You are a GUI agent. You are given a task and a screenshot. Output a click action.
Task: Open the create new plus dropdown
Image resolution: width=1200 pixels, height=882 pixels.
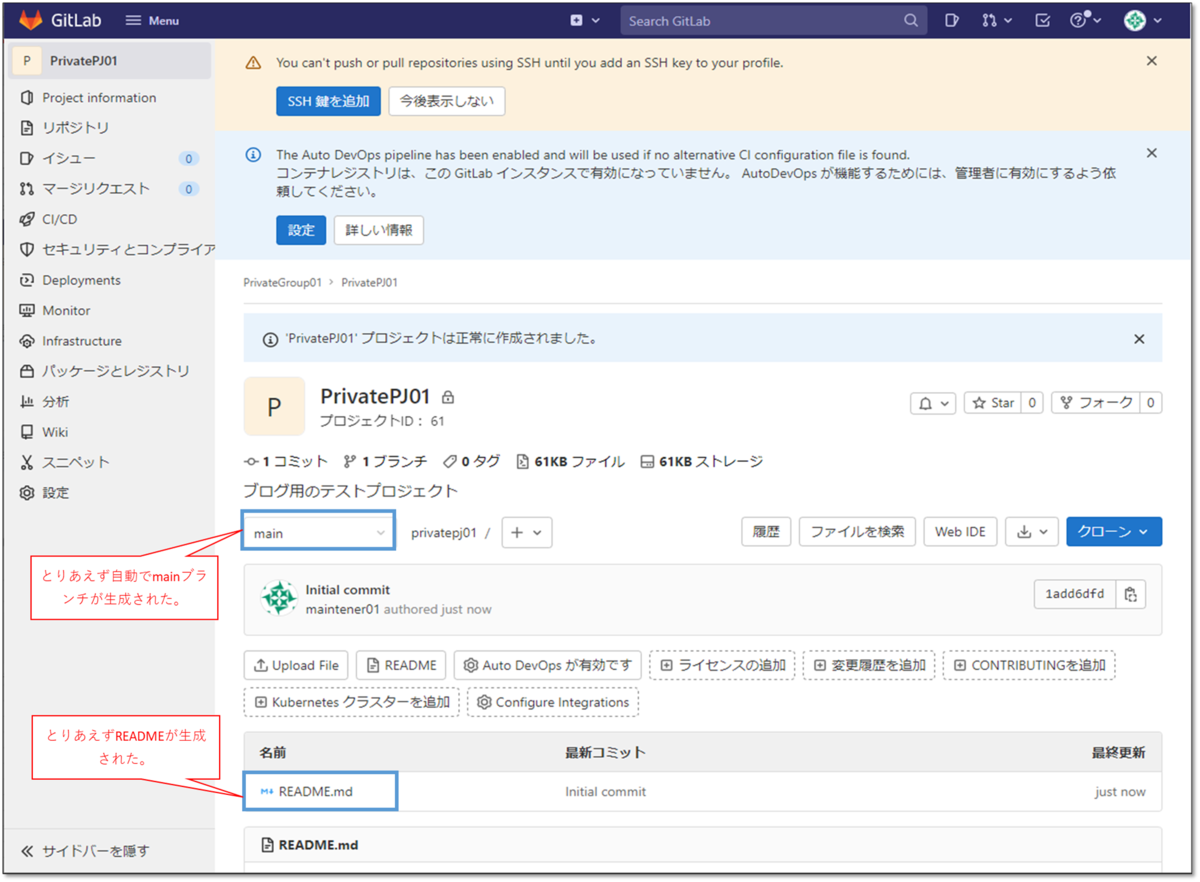coord(585,20)
